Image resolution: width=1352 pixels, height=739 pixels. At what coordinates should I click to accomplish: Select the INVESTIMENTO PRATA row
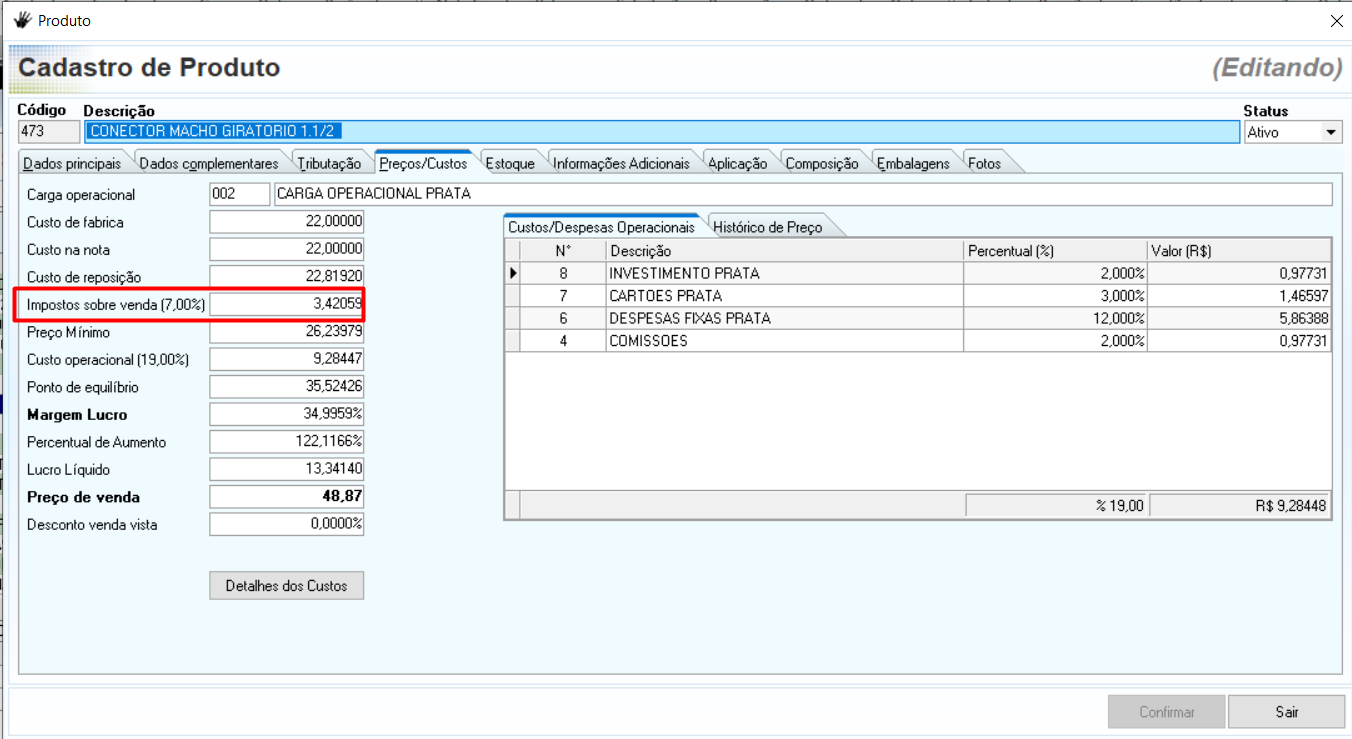click(x=918, y=273)
